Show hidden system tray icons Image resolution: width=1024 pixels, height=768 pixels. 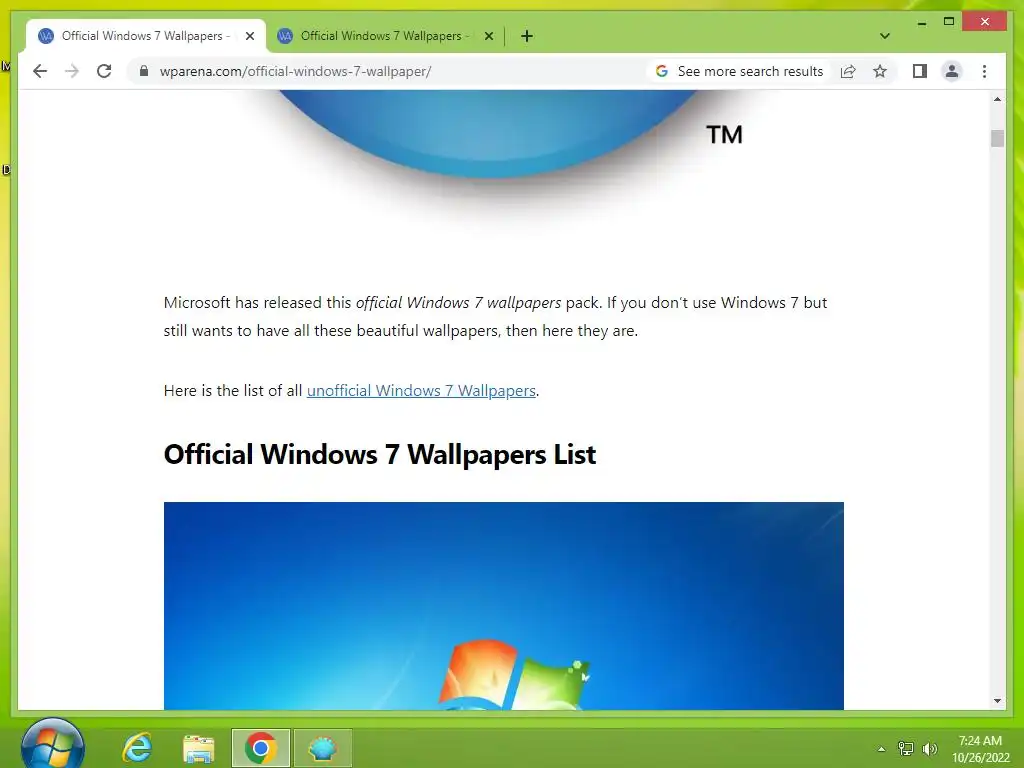pyautogui.click(x=882, y=749)
